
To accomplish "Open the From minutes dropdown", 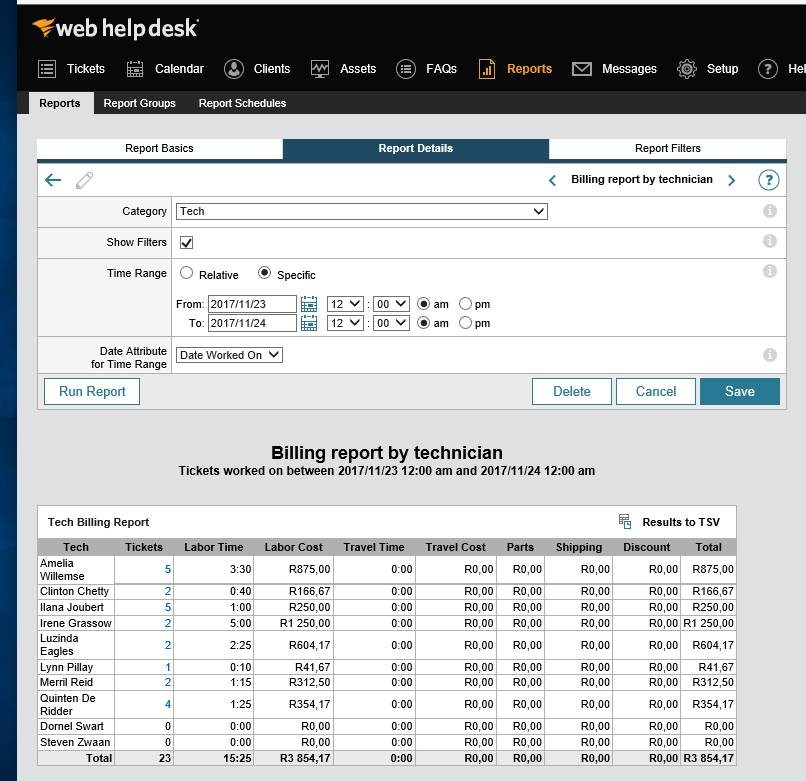I will (x=391, y=304).
